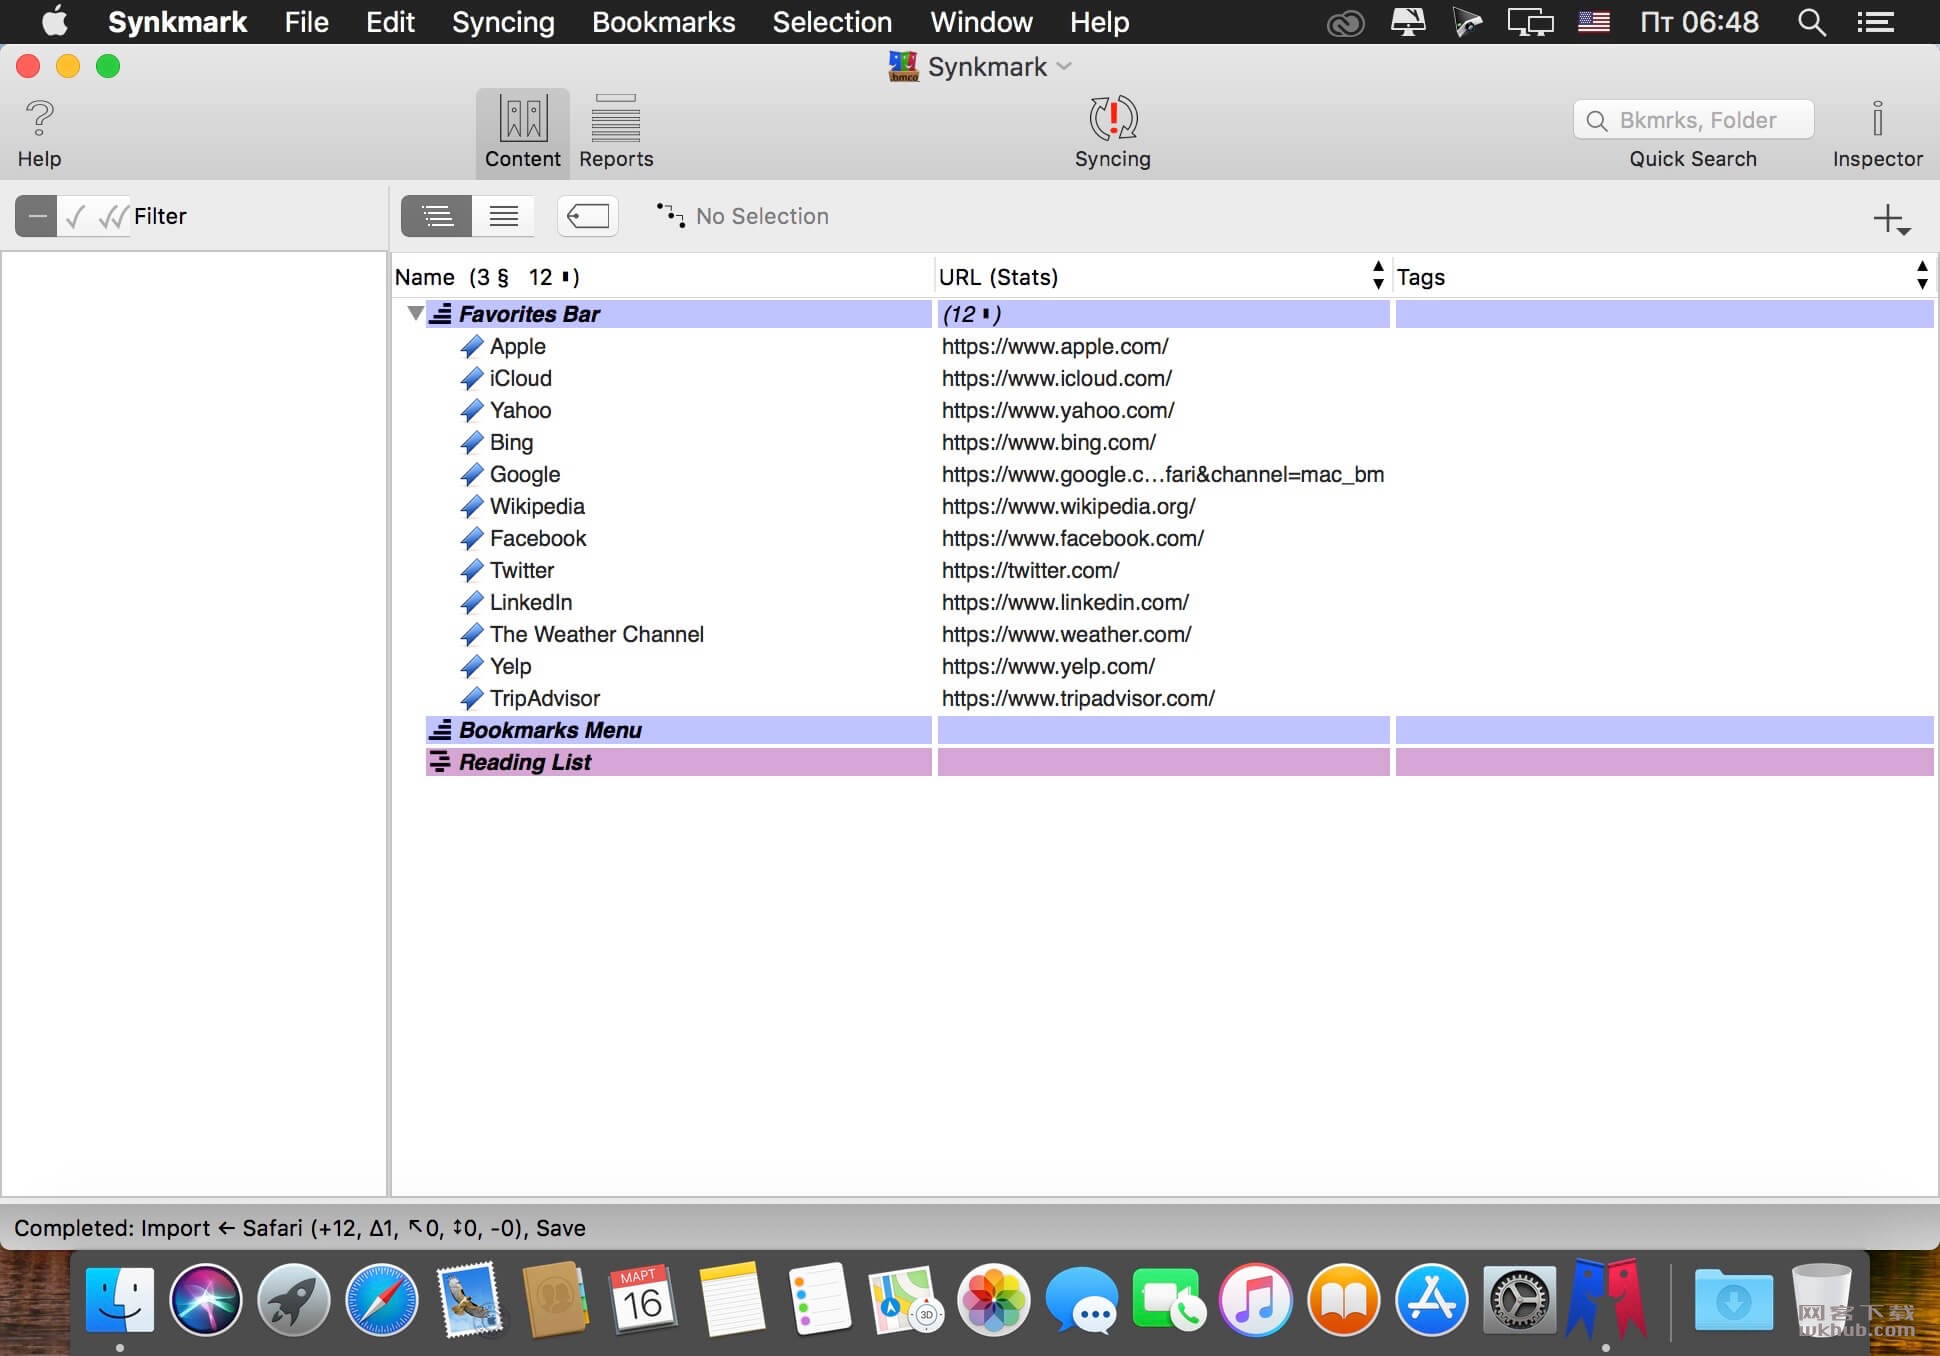1940x1356 pixels.
Task: Collapse the Favorites Bar folder
Action: click(x=415, y=313)
